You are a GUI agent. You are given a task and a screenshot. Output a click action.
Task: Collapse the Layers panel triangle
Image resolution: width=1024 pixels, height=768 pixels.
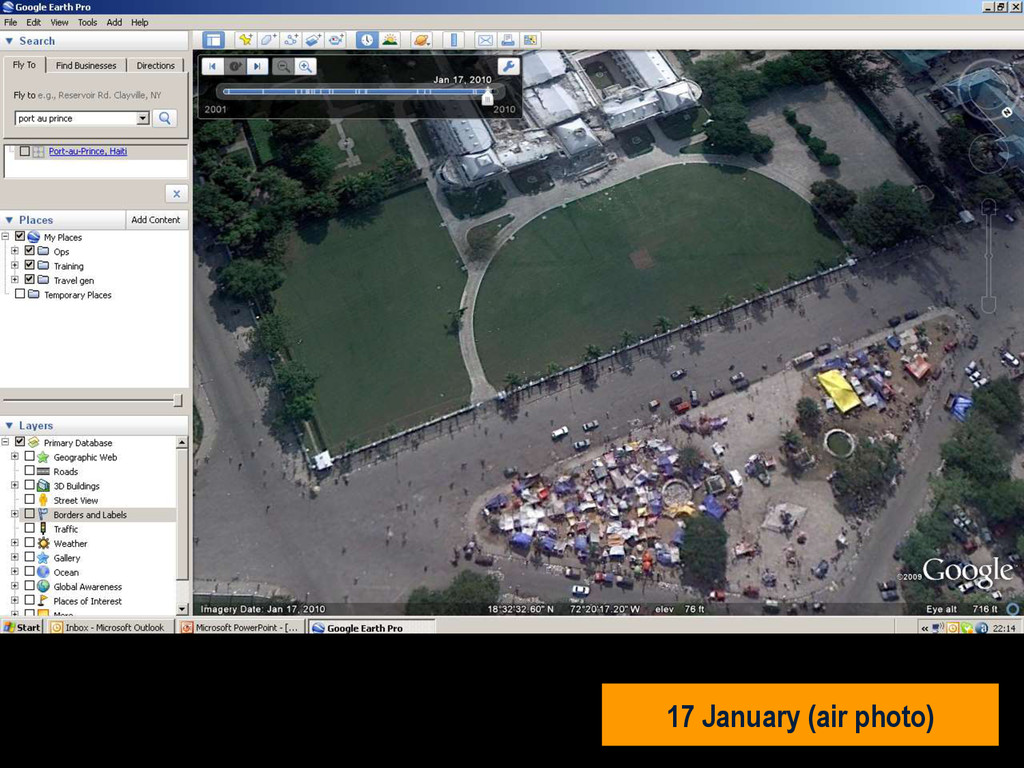tap(9, 426)
